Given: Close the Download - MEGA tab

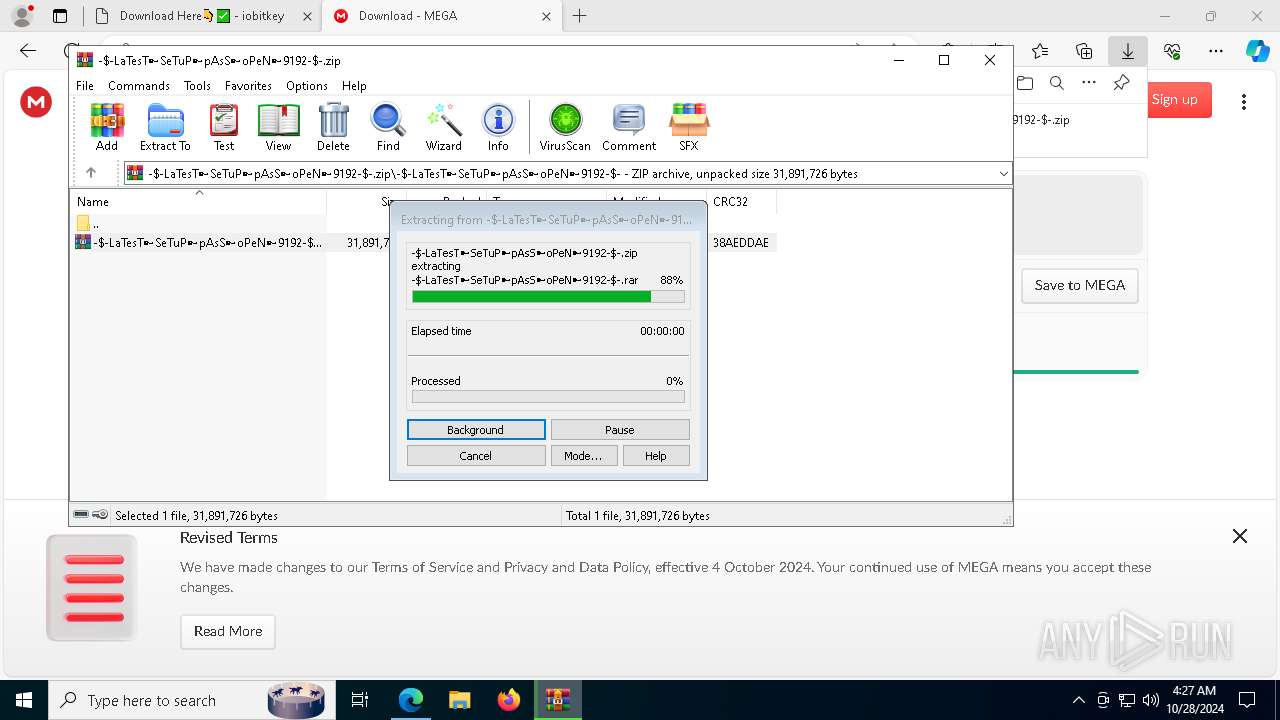Looking at the screenshot, I should (546, 16).
